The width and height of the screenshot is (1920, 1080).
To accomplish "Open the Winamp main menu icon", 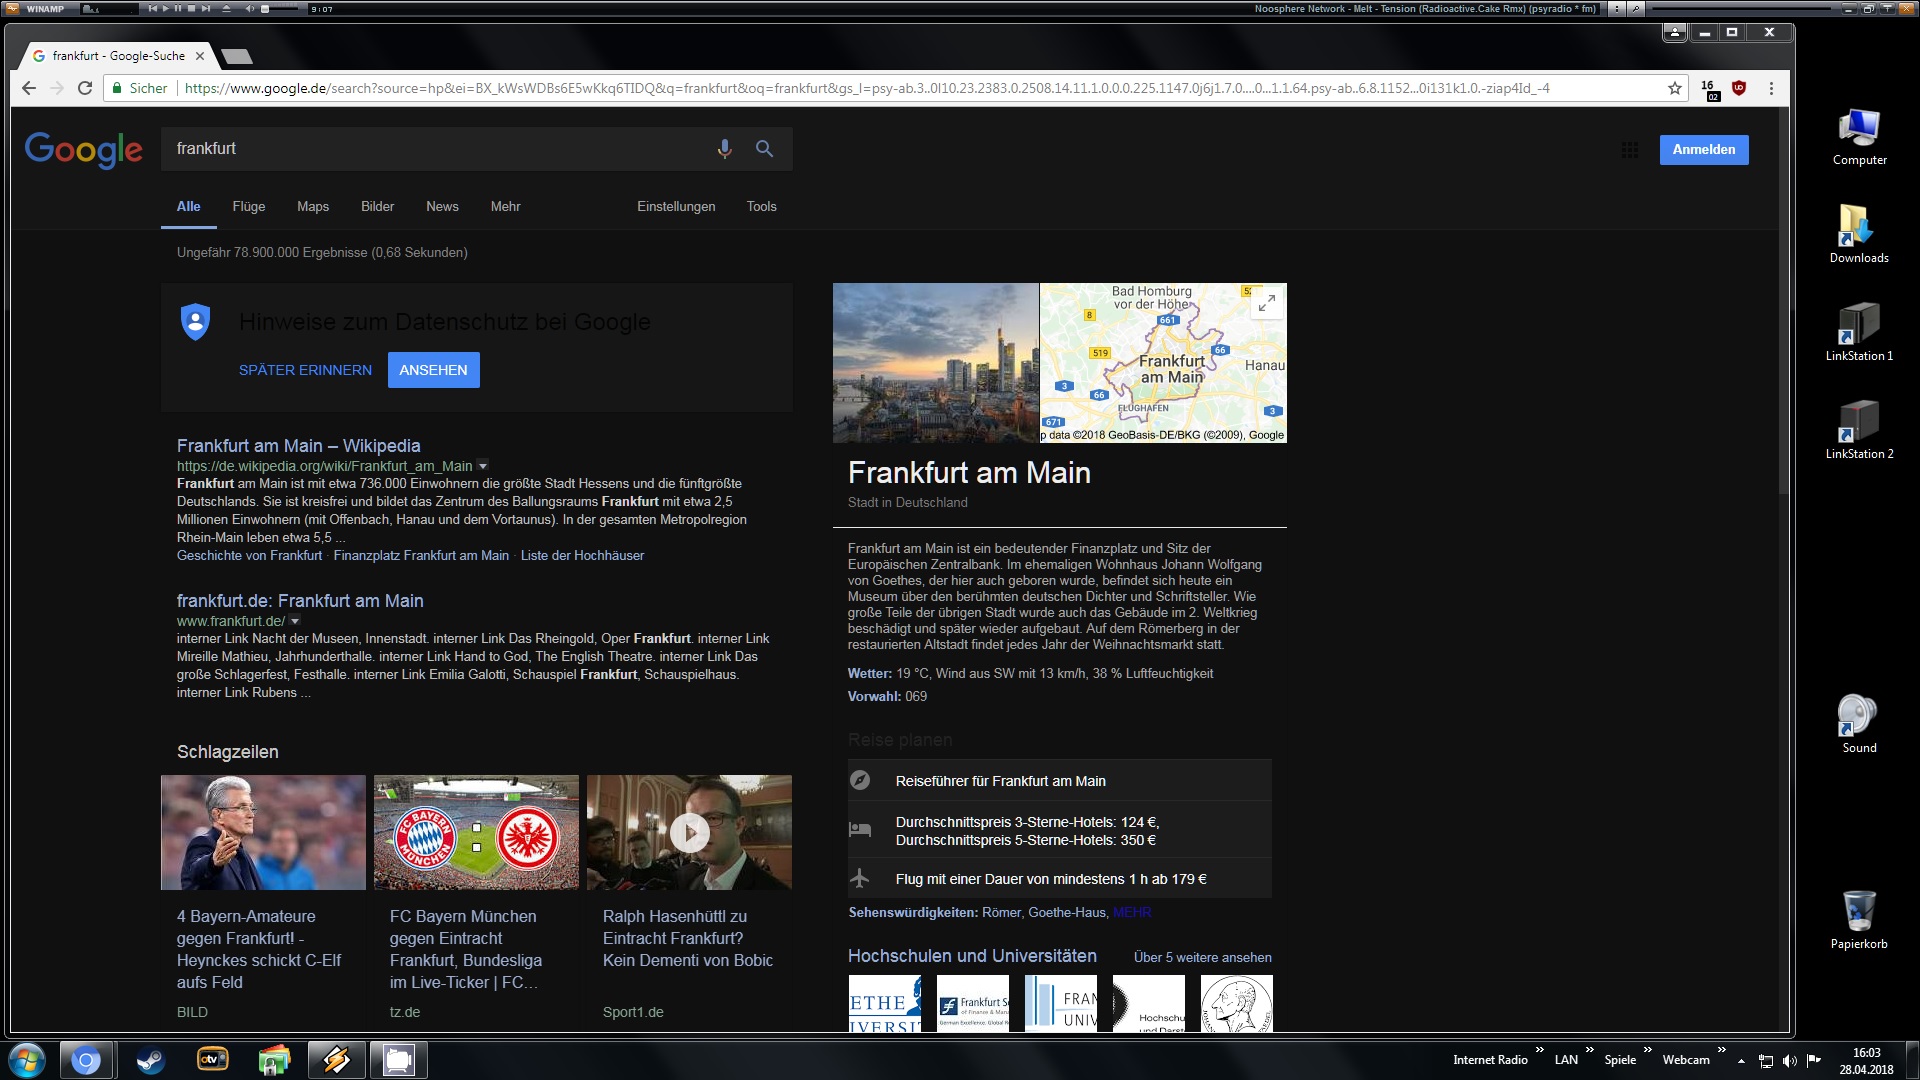I will coord(12,8).
